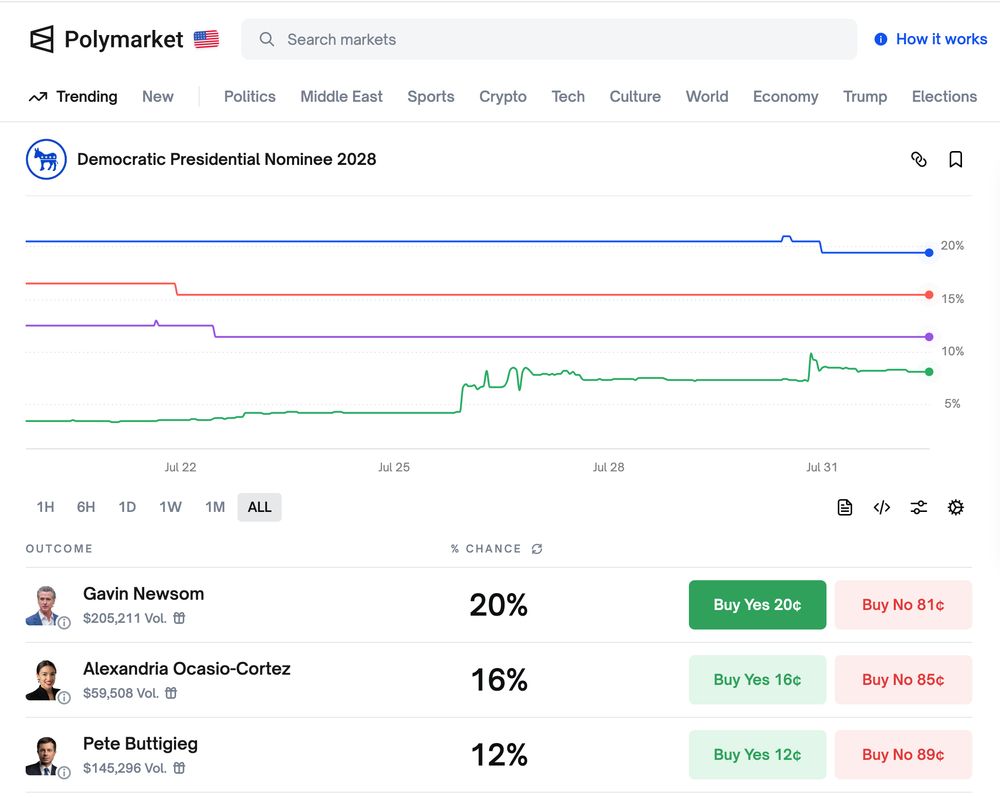Buy No 85¢ for Ocasio-Cortez
Viewport: 1000px width, 797px height.
[x=903, y=680]
